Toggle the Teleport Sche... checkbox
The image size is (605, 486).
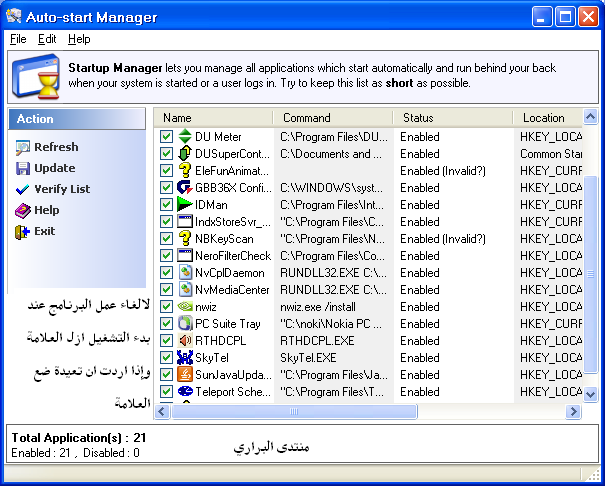point(166,391)
